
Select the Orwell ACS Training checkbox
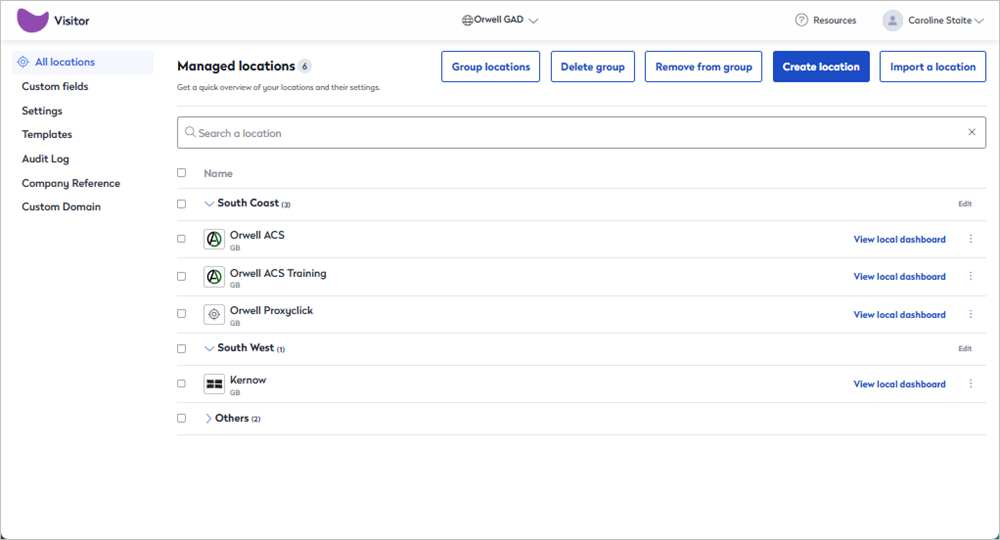point(182,277)
